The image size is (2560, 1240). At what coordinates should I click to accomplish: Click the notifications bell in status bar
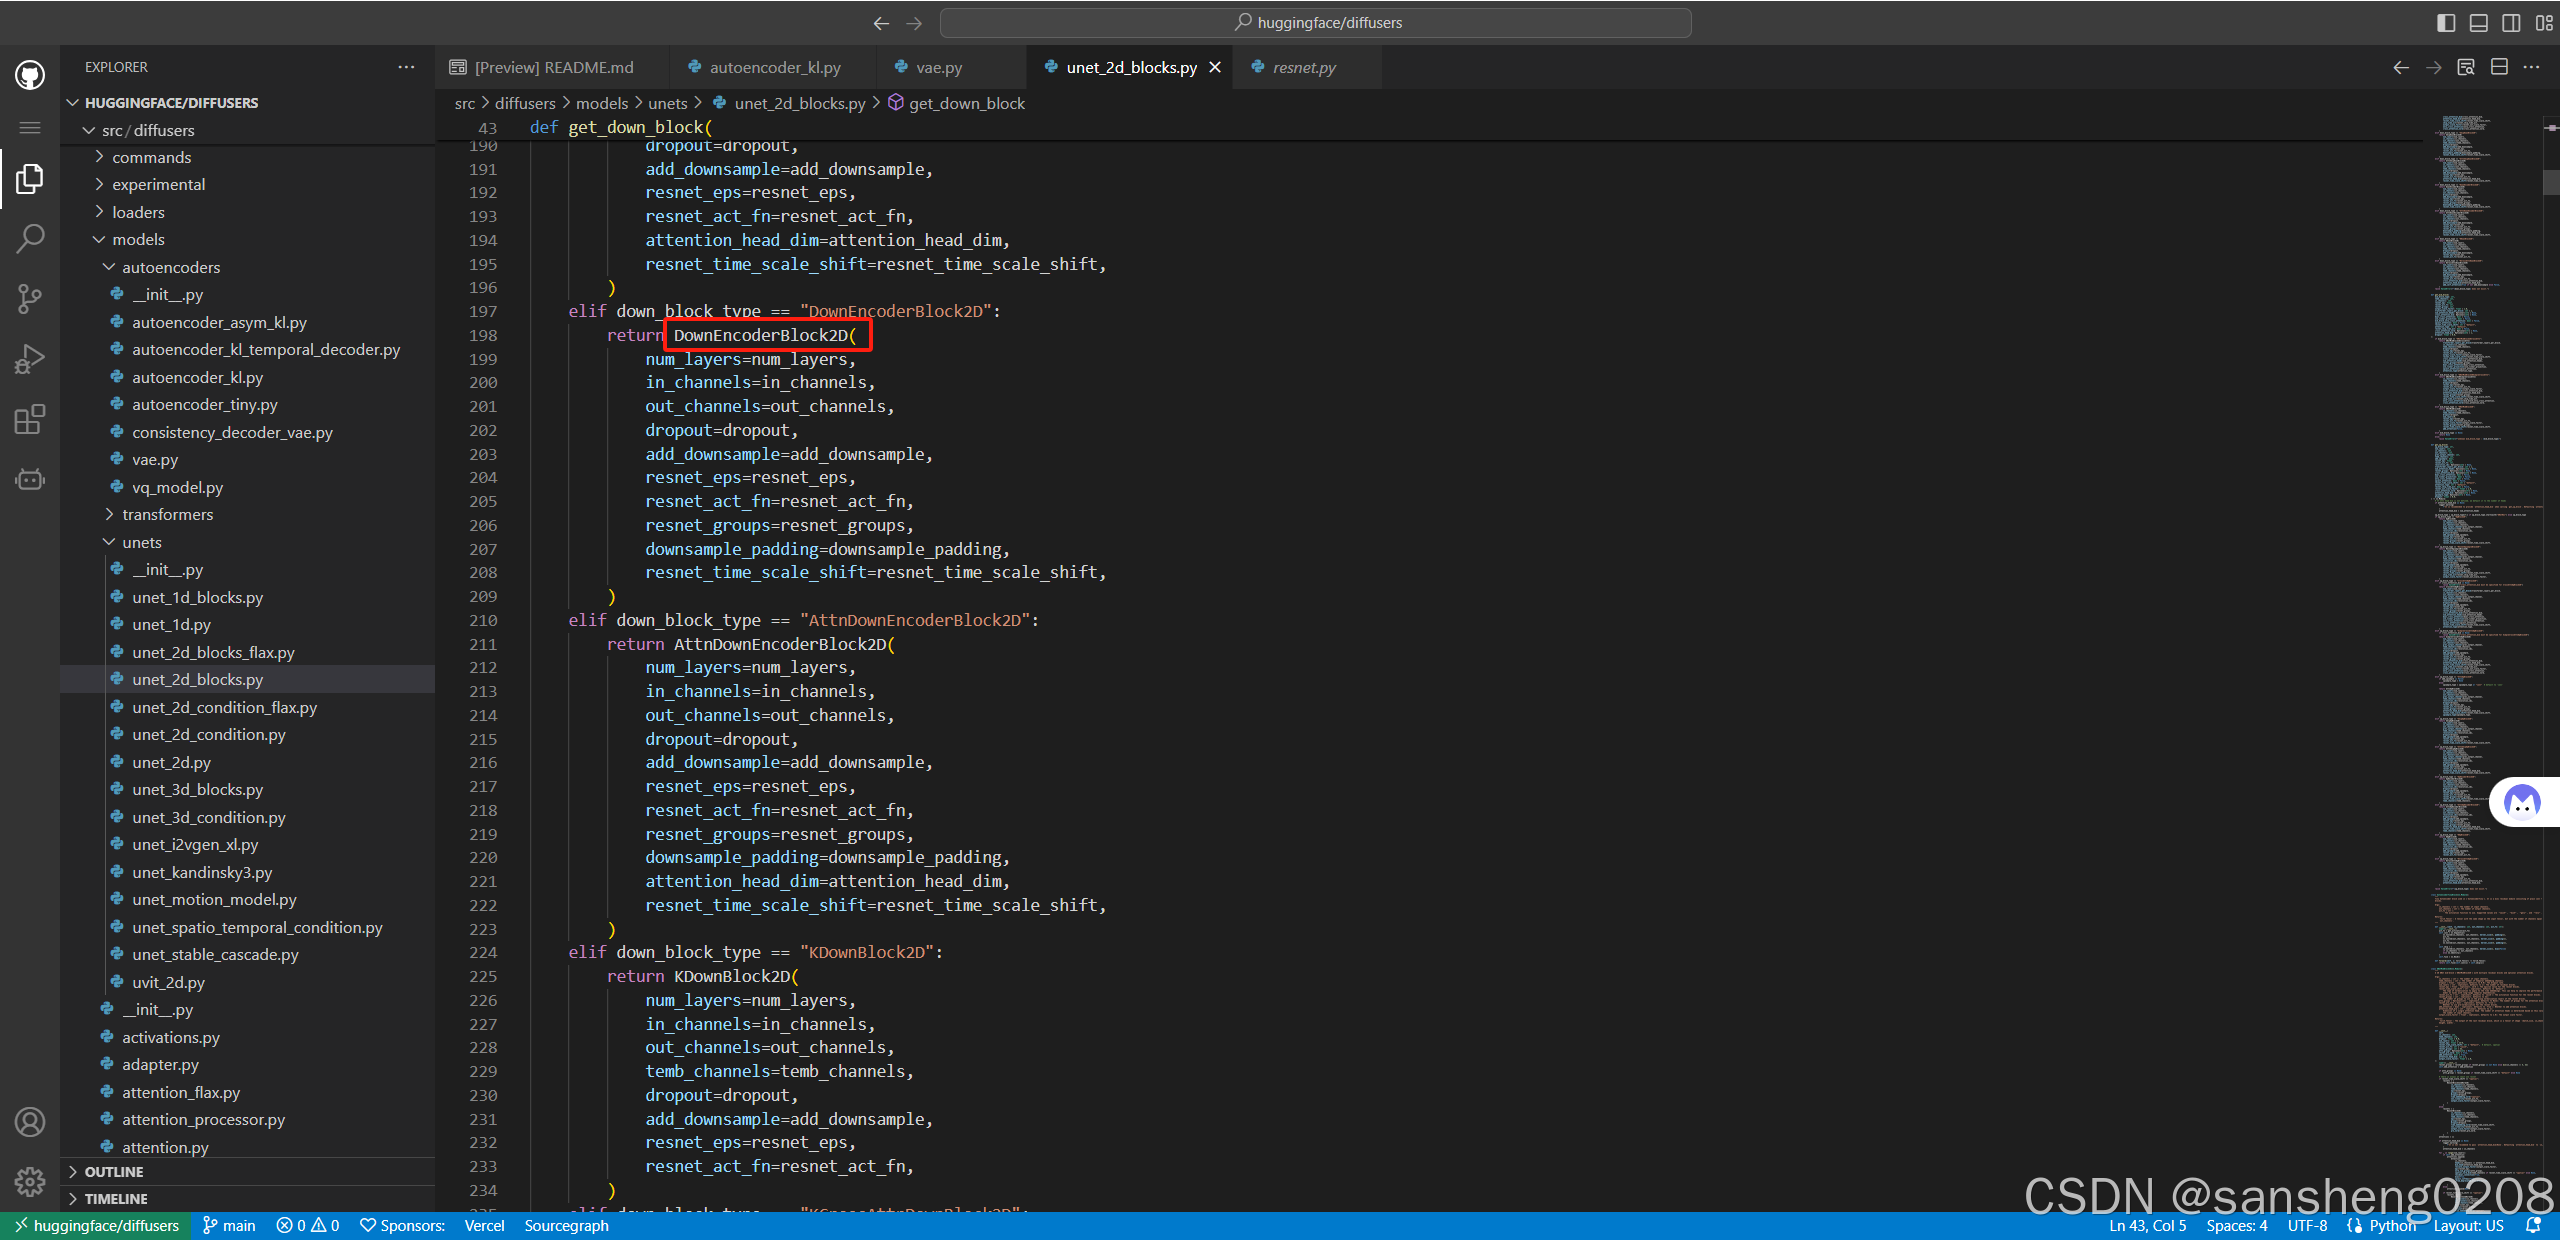pyautogui.click(x=2533, y=1225)
